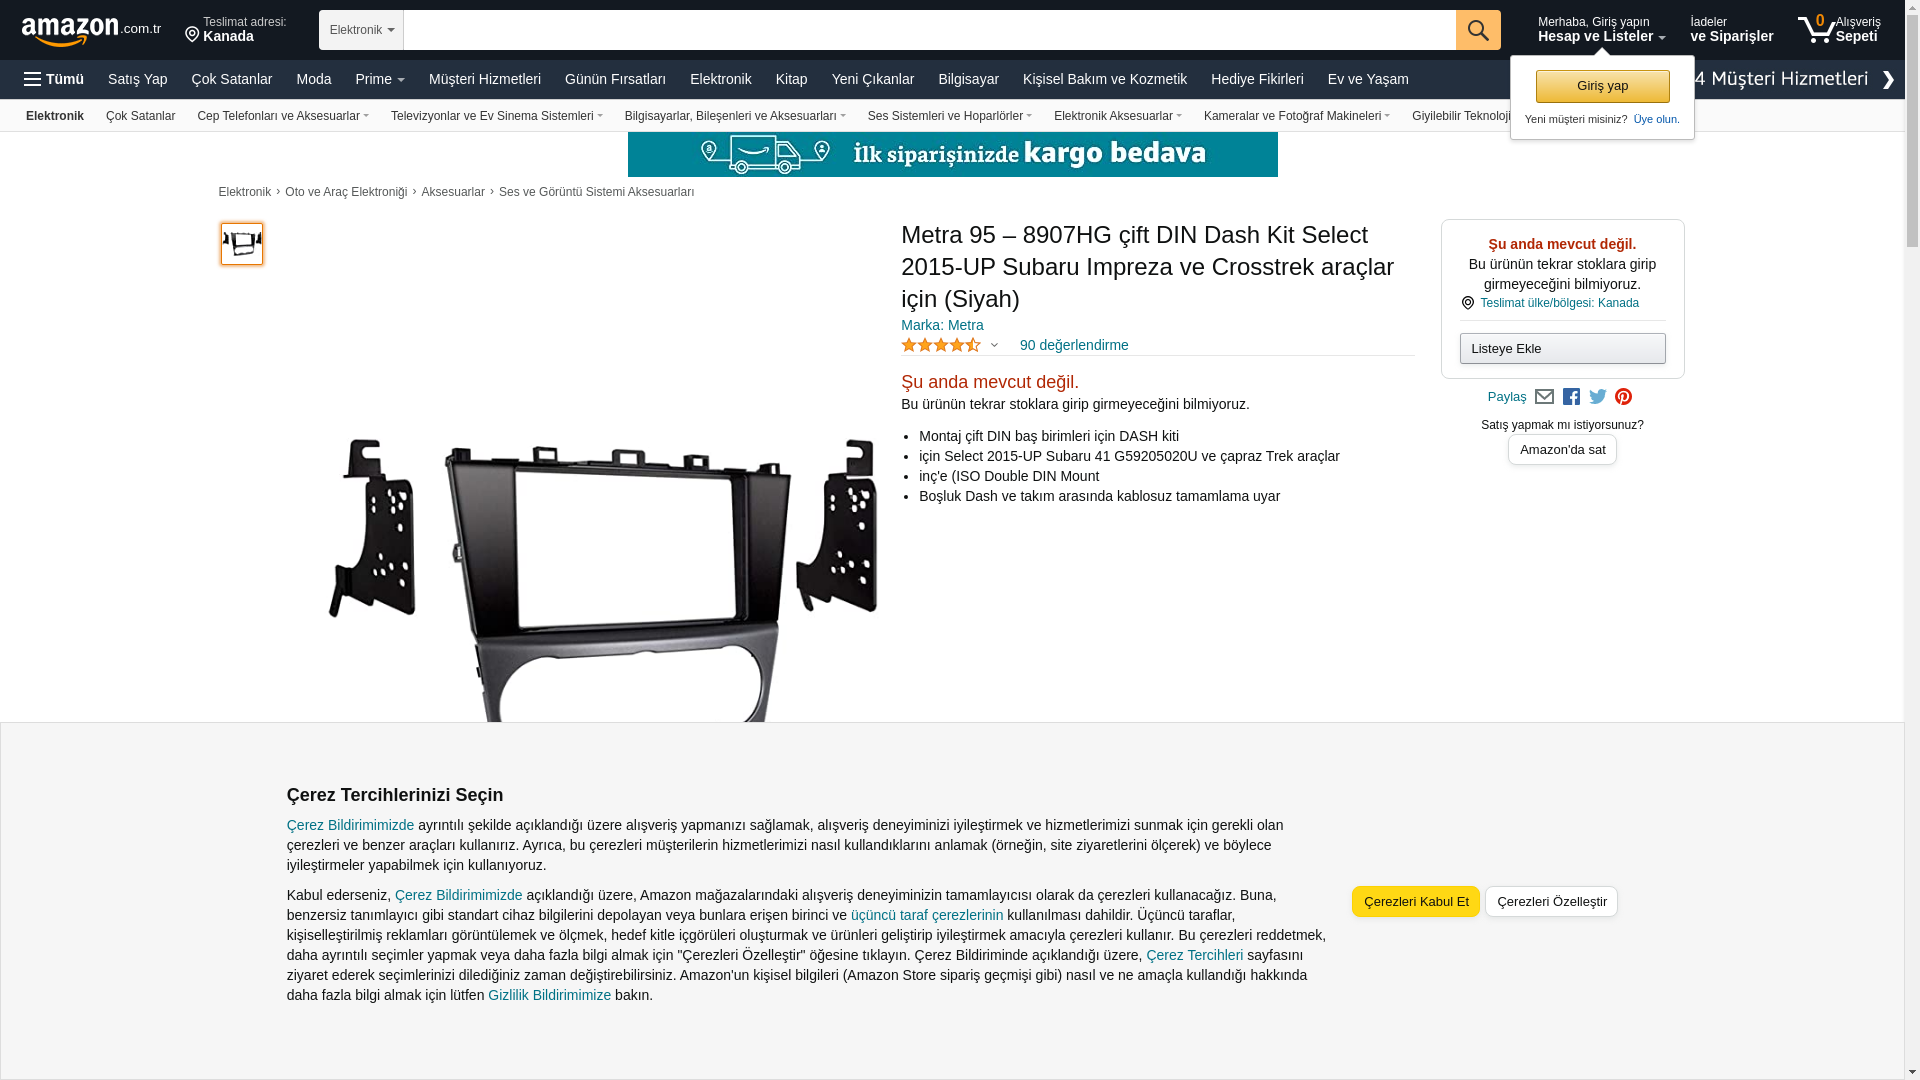Screen dimensions: 1920x1080
Task: Open the Tümü hamburger menu
Action: pyautogui.click(x=54, y=79)
